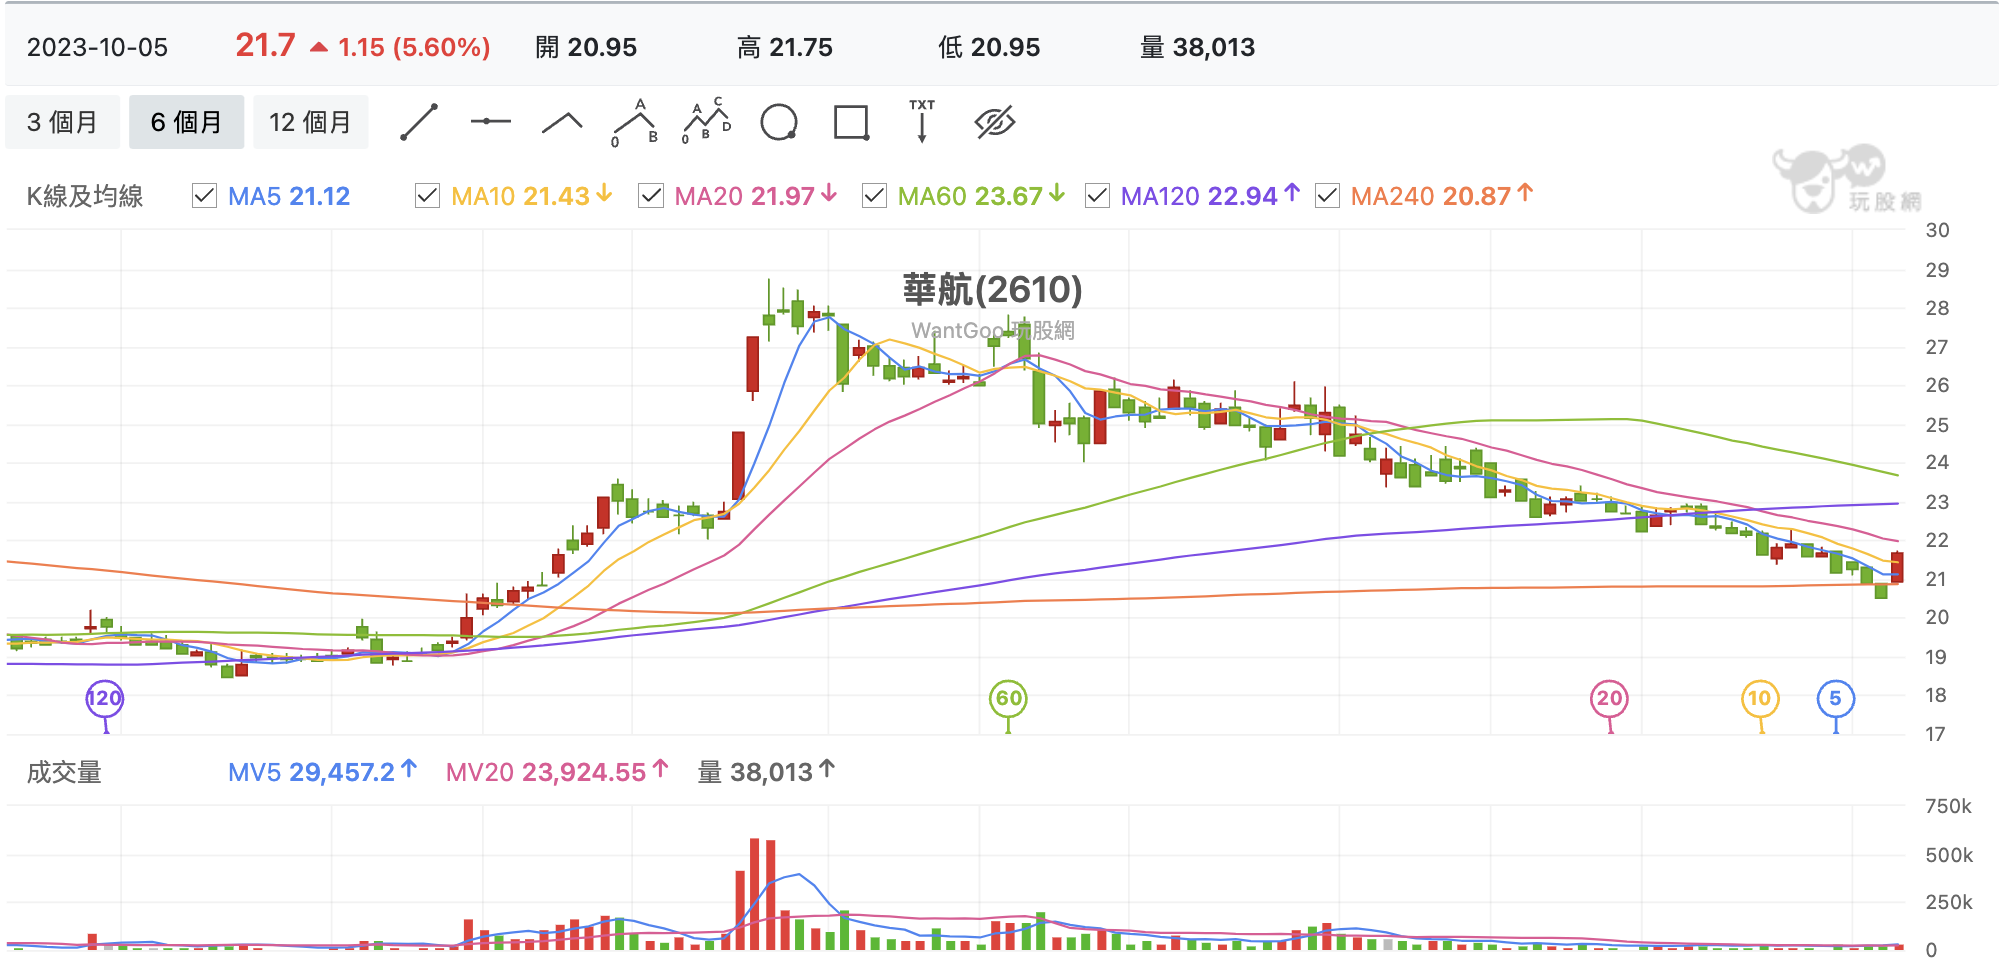Viewport: 2000px width, 968px height.
Task: Uncheck the MA120 moving average checkbox
Action: (1097, 196)
